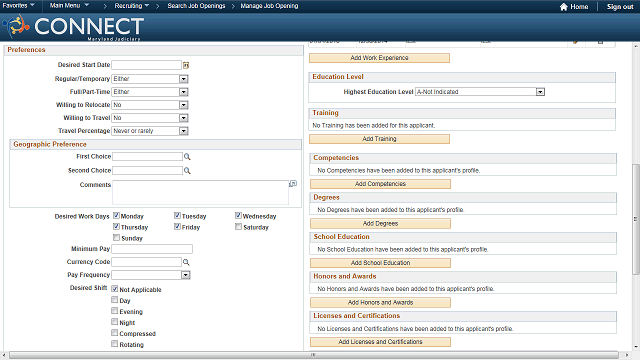Screen dimensions: 640x360
Task: Click the Add Competencies button
Action: (x=380, y=184)
